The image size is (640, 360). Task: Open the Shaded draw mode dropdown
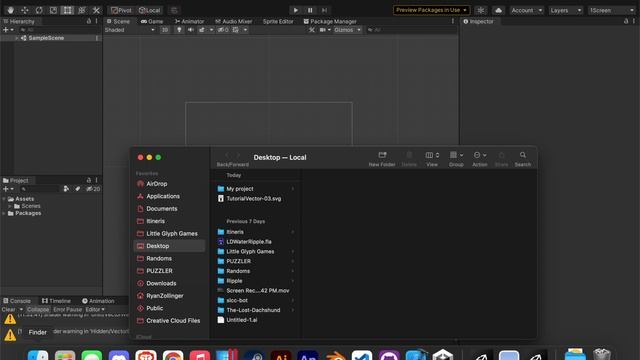pos(130,30)
